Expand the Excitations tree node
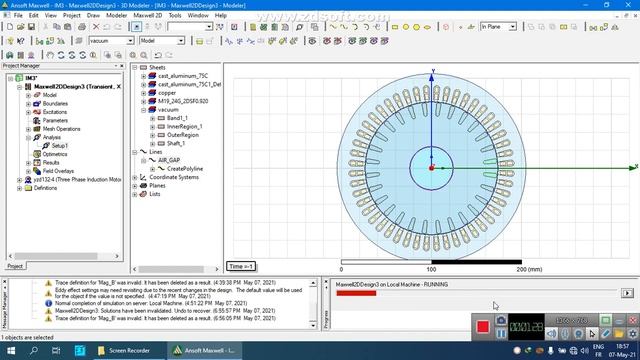The image size is (640, 360). (28, 112)
